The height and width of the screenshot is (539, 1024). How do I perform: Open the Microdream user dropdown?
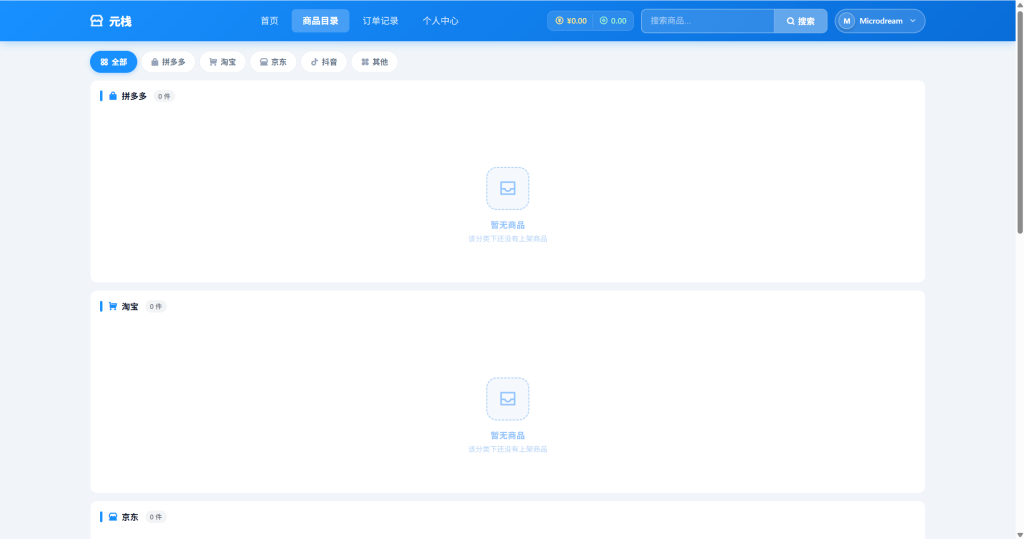(880, 21)
